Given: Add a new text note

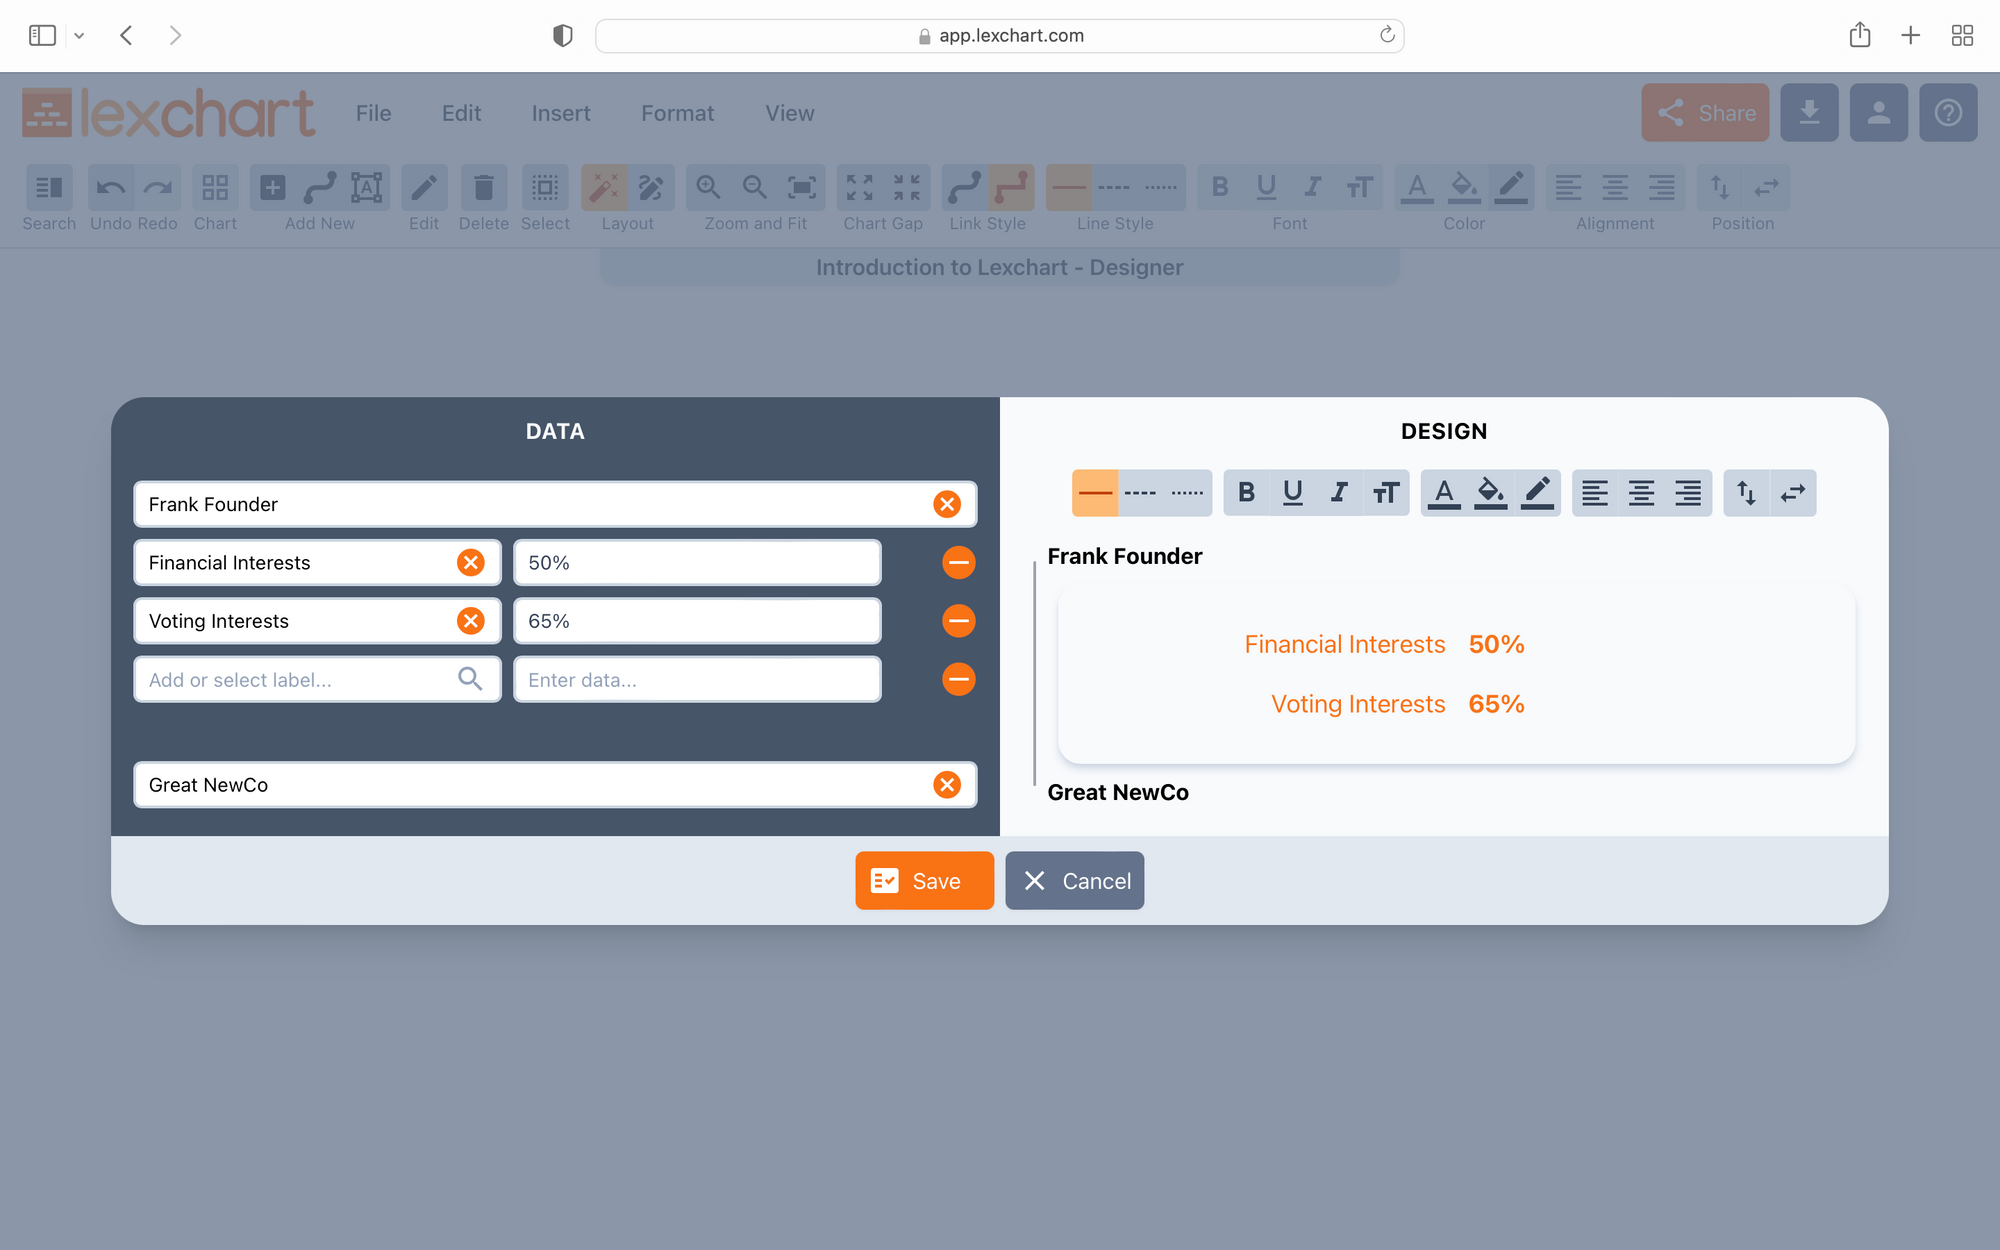Looking at the screenshot, I should point(366,187).
